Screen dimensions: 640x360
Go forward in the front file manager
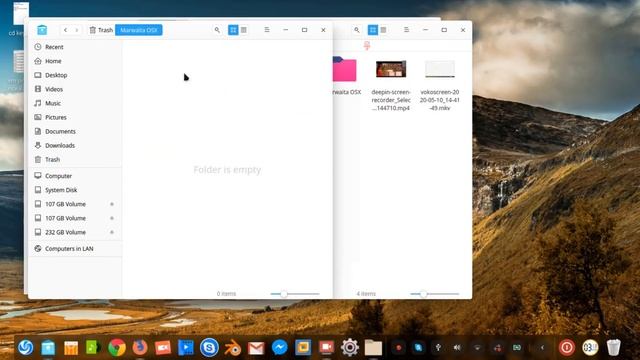pos(76,30)
